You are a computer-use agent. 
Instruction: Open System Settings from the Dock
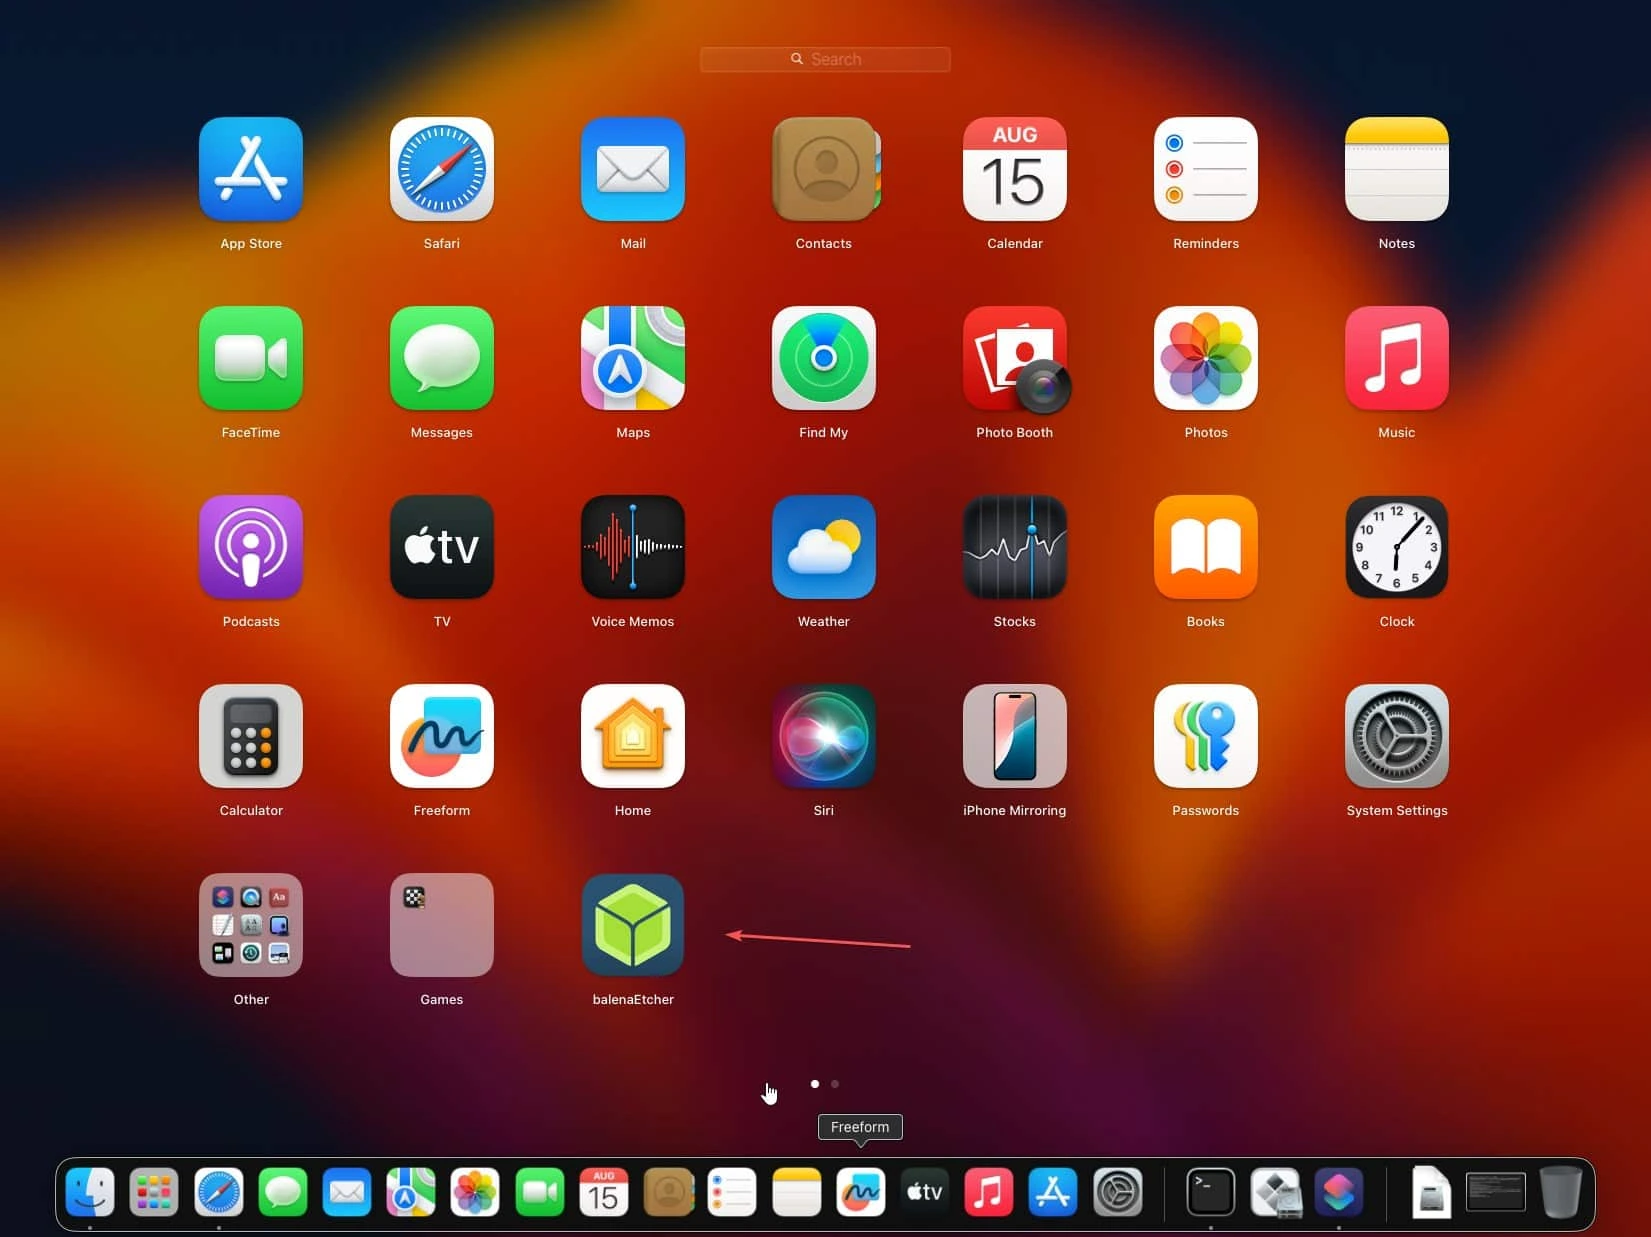point(1118,1192)
